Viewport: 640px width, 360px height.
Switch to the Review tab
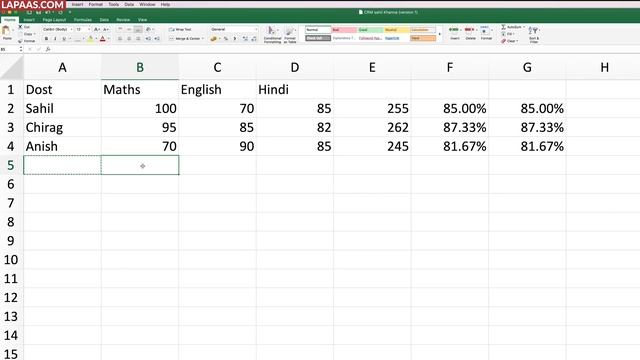[x=123, y=20]
